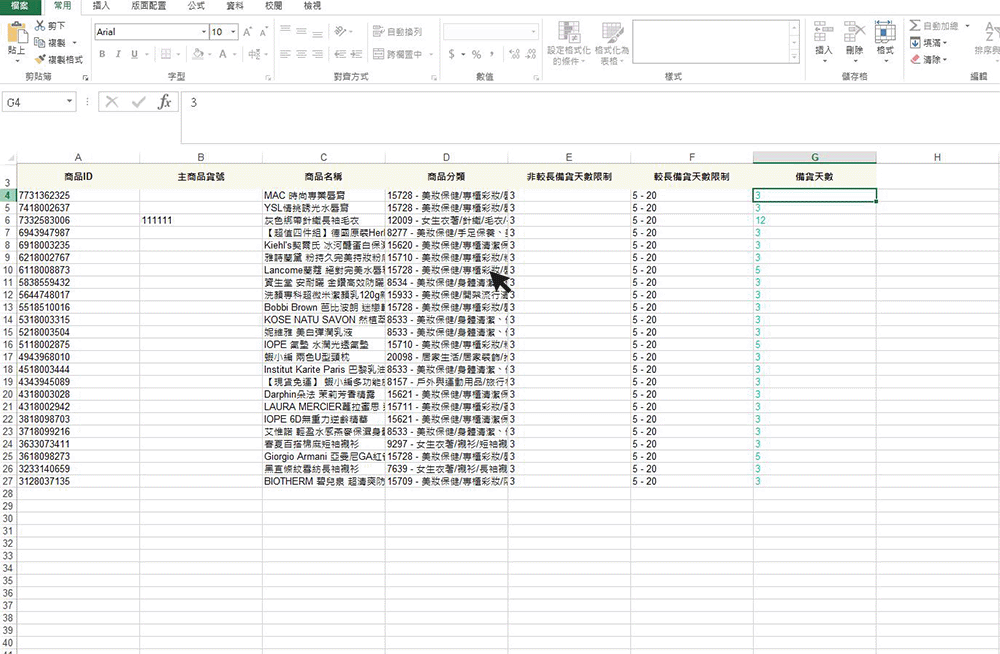Viewport: 1000px width, 654px height.
Task: Open the number format dropdown
Action: pos(533,32)
